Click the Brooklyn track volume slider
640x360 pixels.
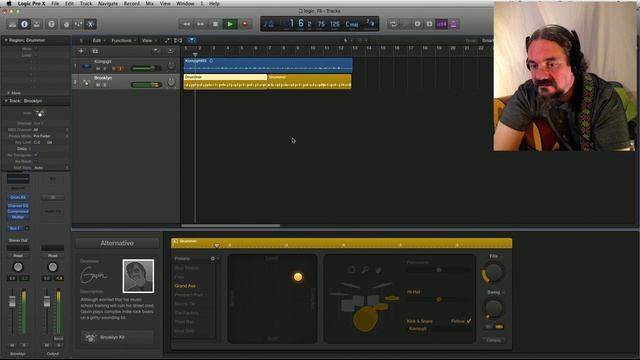[146, 85]
